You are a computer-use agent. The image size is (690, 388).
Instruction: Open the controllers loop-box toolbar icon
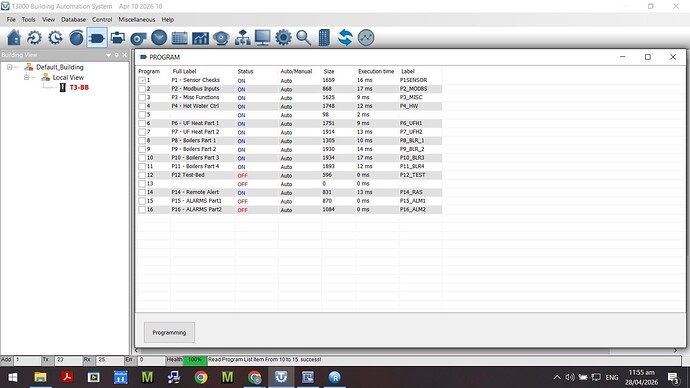117,38
